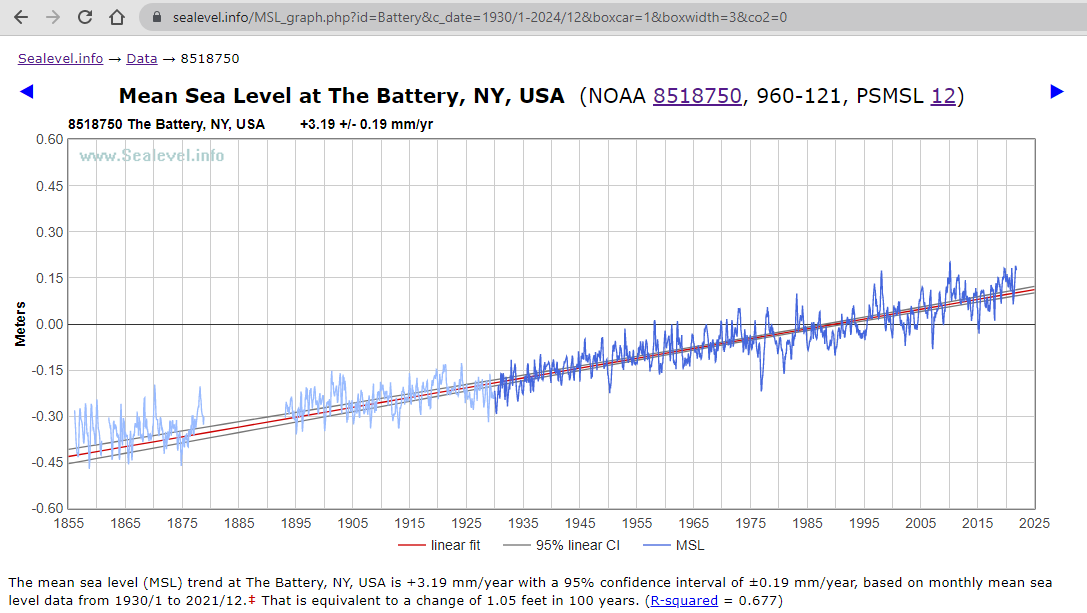Screen dimensions: 1087x613
Task: Go to previous station with blue left arrow
Action: tap(27, 92)
